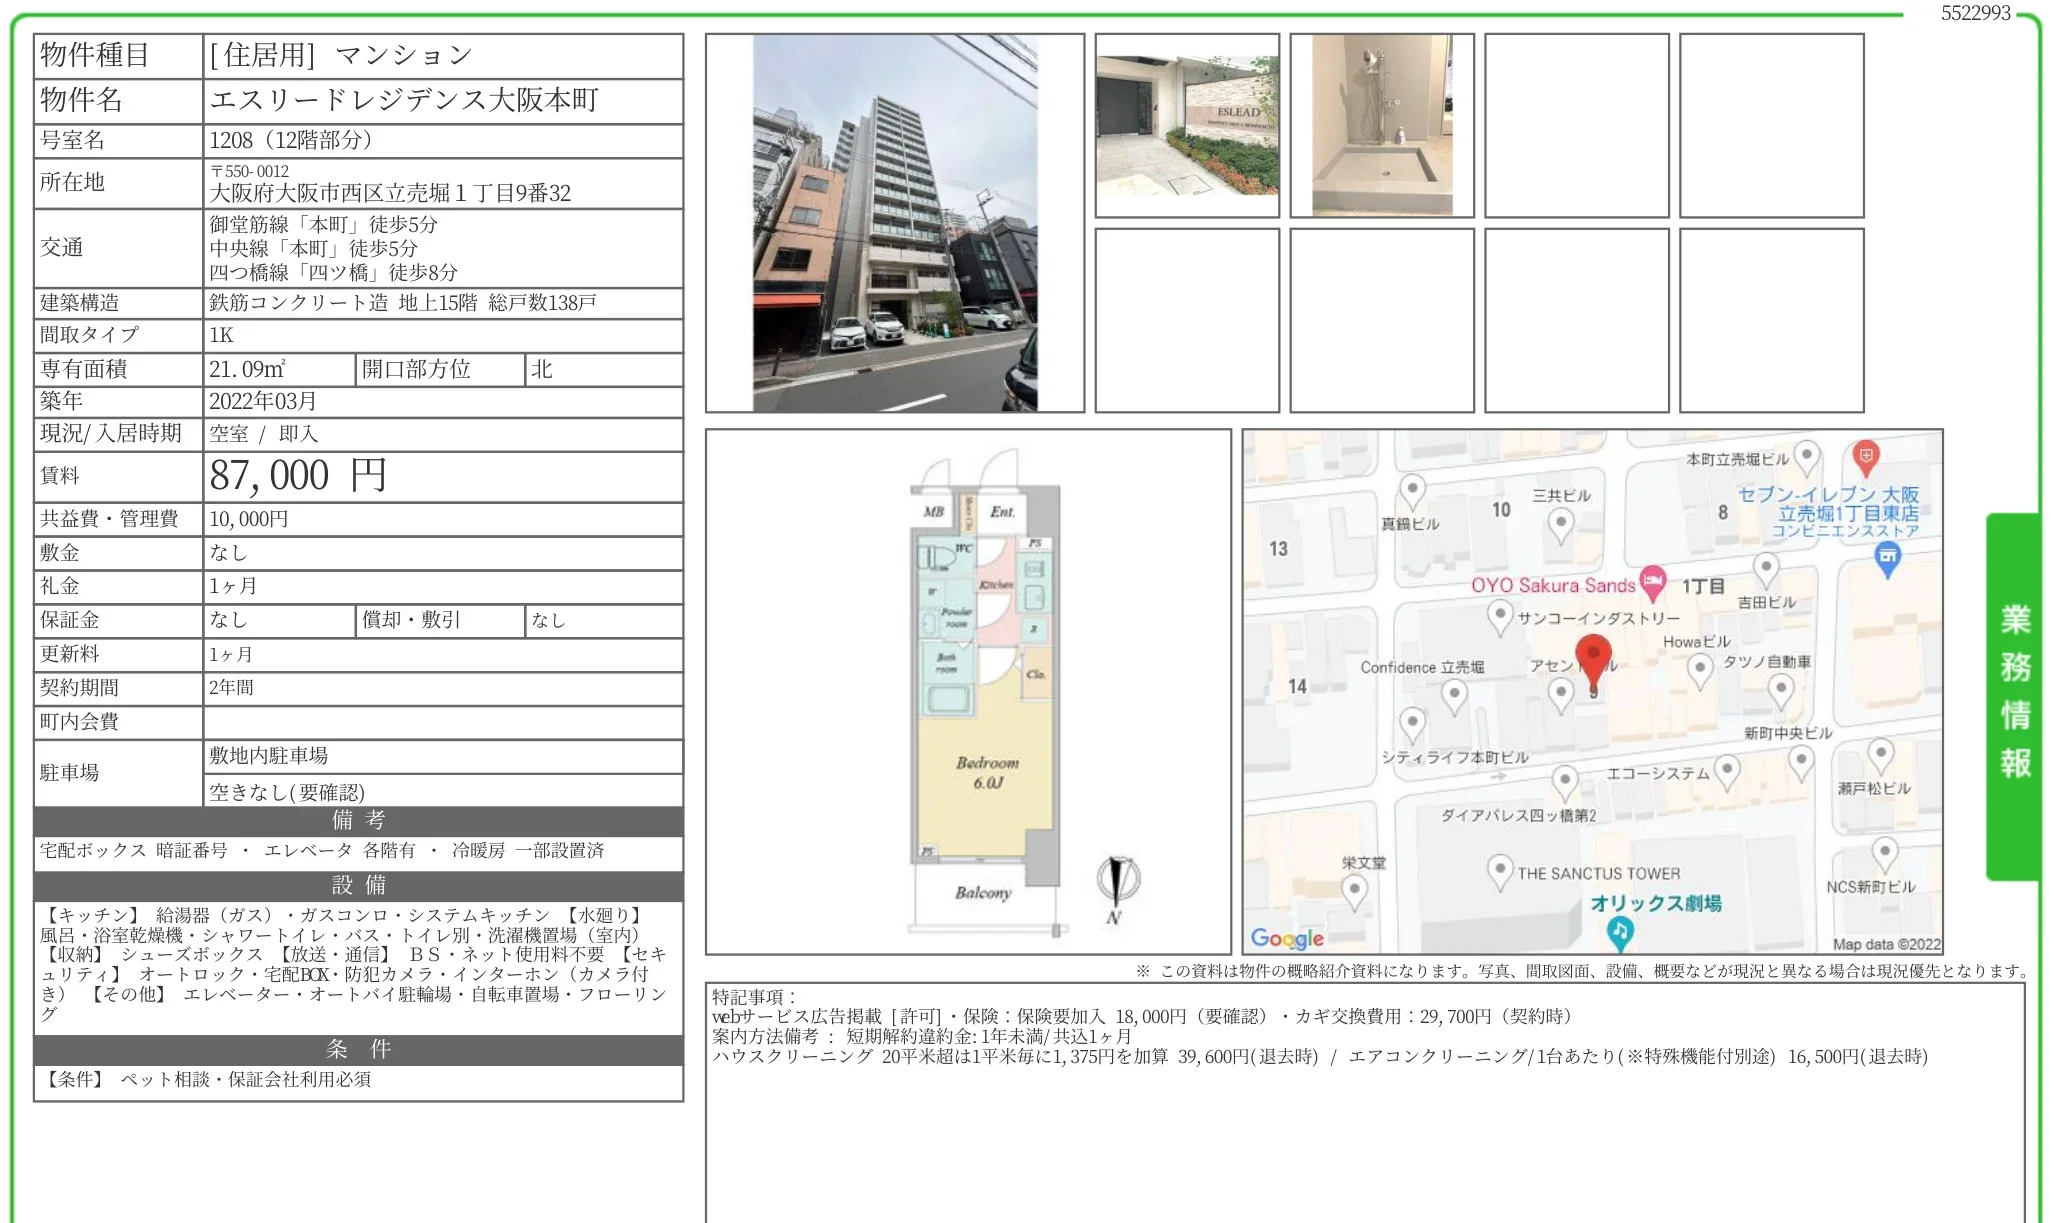Viewport: 2056px width, 1223px height.
Task: Click the 吉田ビル map pin
Action: pos(1766,570)
